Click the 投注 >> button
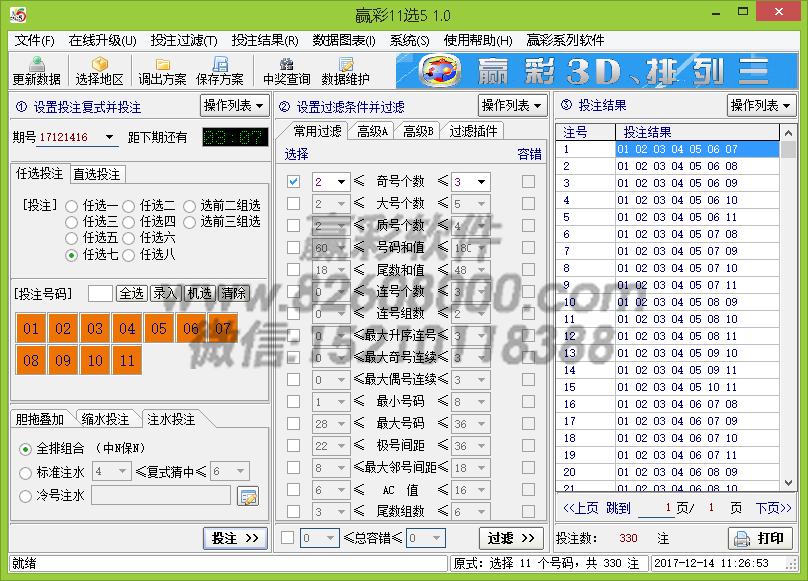The image size is (808, 581). click(x=235, y=538)
